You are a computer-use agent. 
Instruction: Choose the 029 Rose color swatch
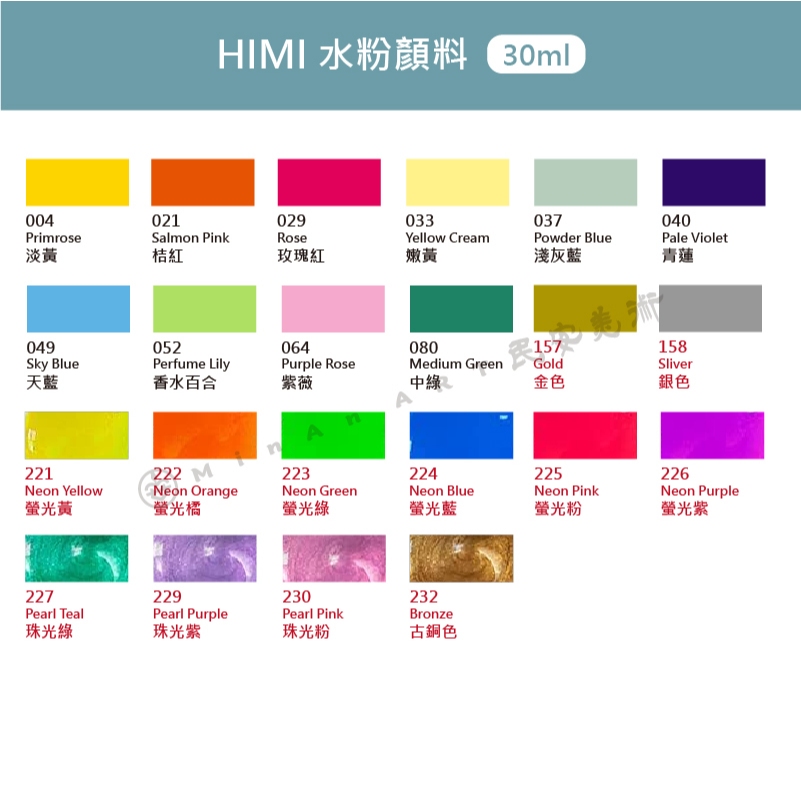pyautogui.click(x=329, y=182)
